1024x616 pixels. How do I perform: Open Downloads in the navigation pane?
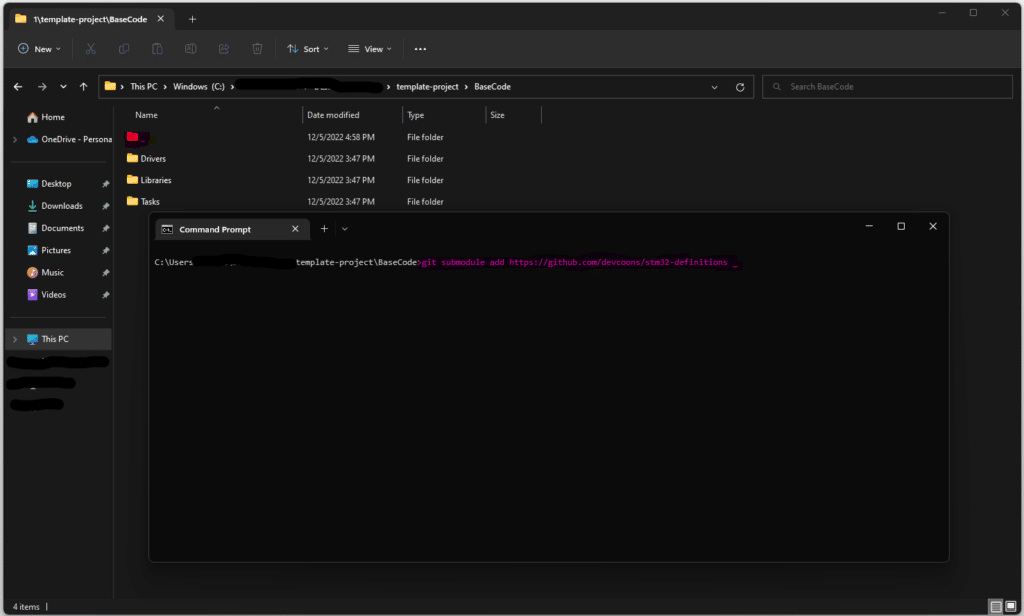tap(55, 206)
